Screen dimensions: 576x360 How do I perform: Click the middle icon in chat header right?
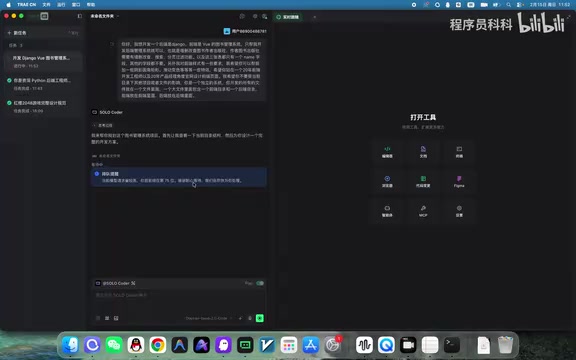point(255,16)
